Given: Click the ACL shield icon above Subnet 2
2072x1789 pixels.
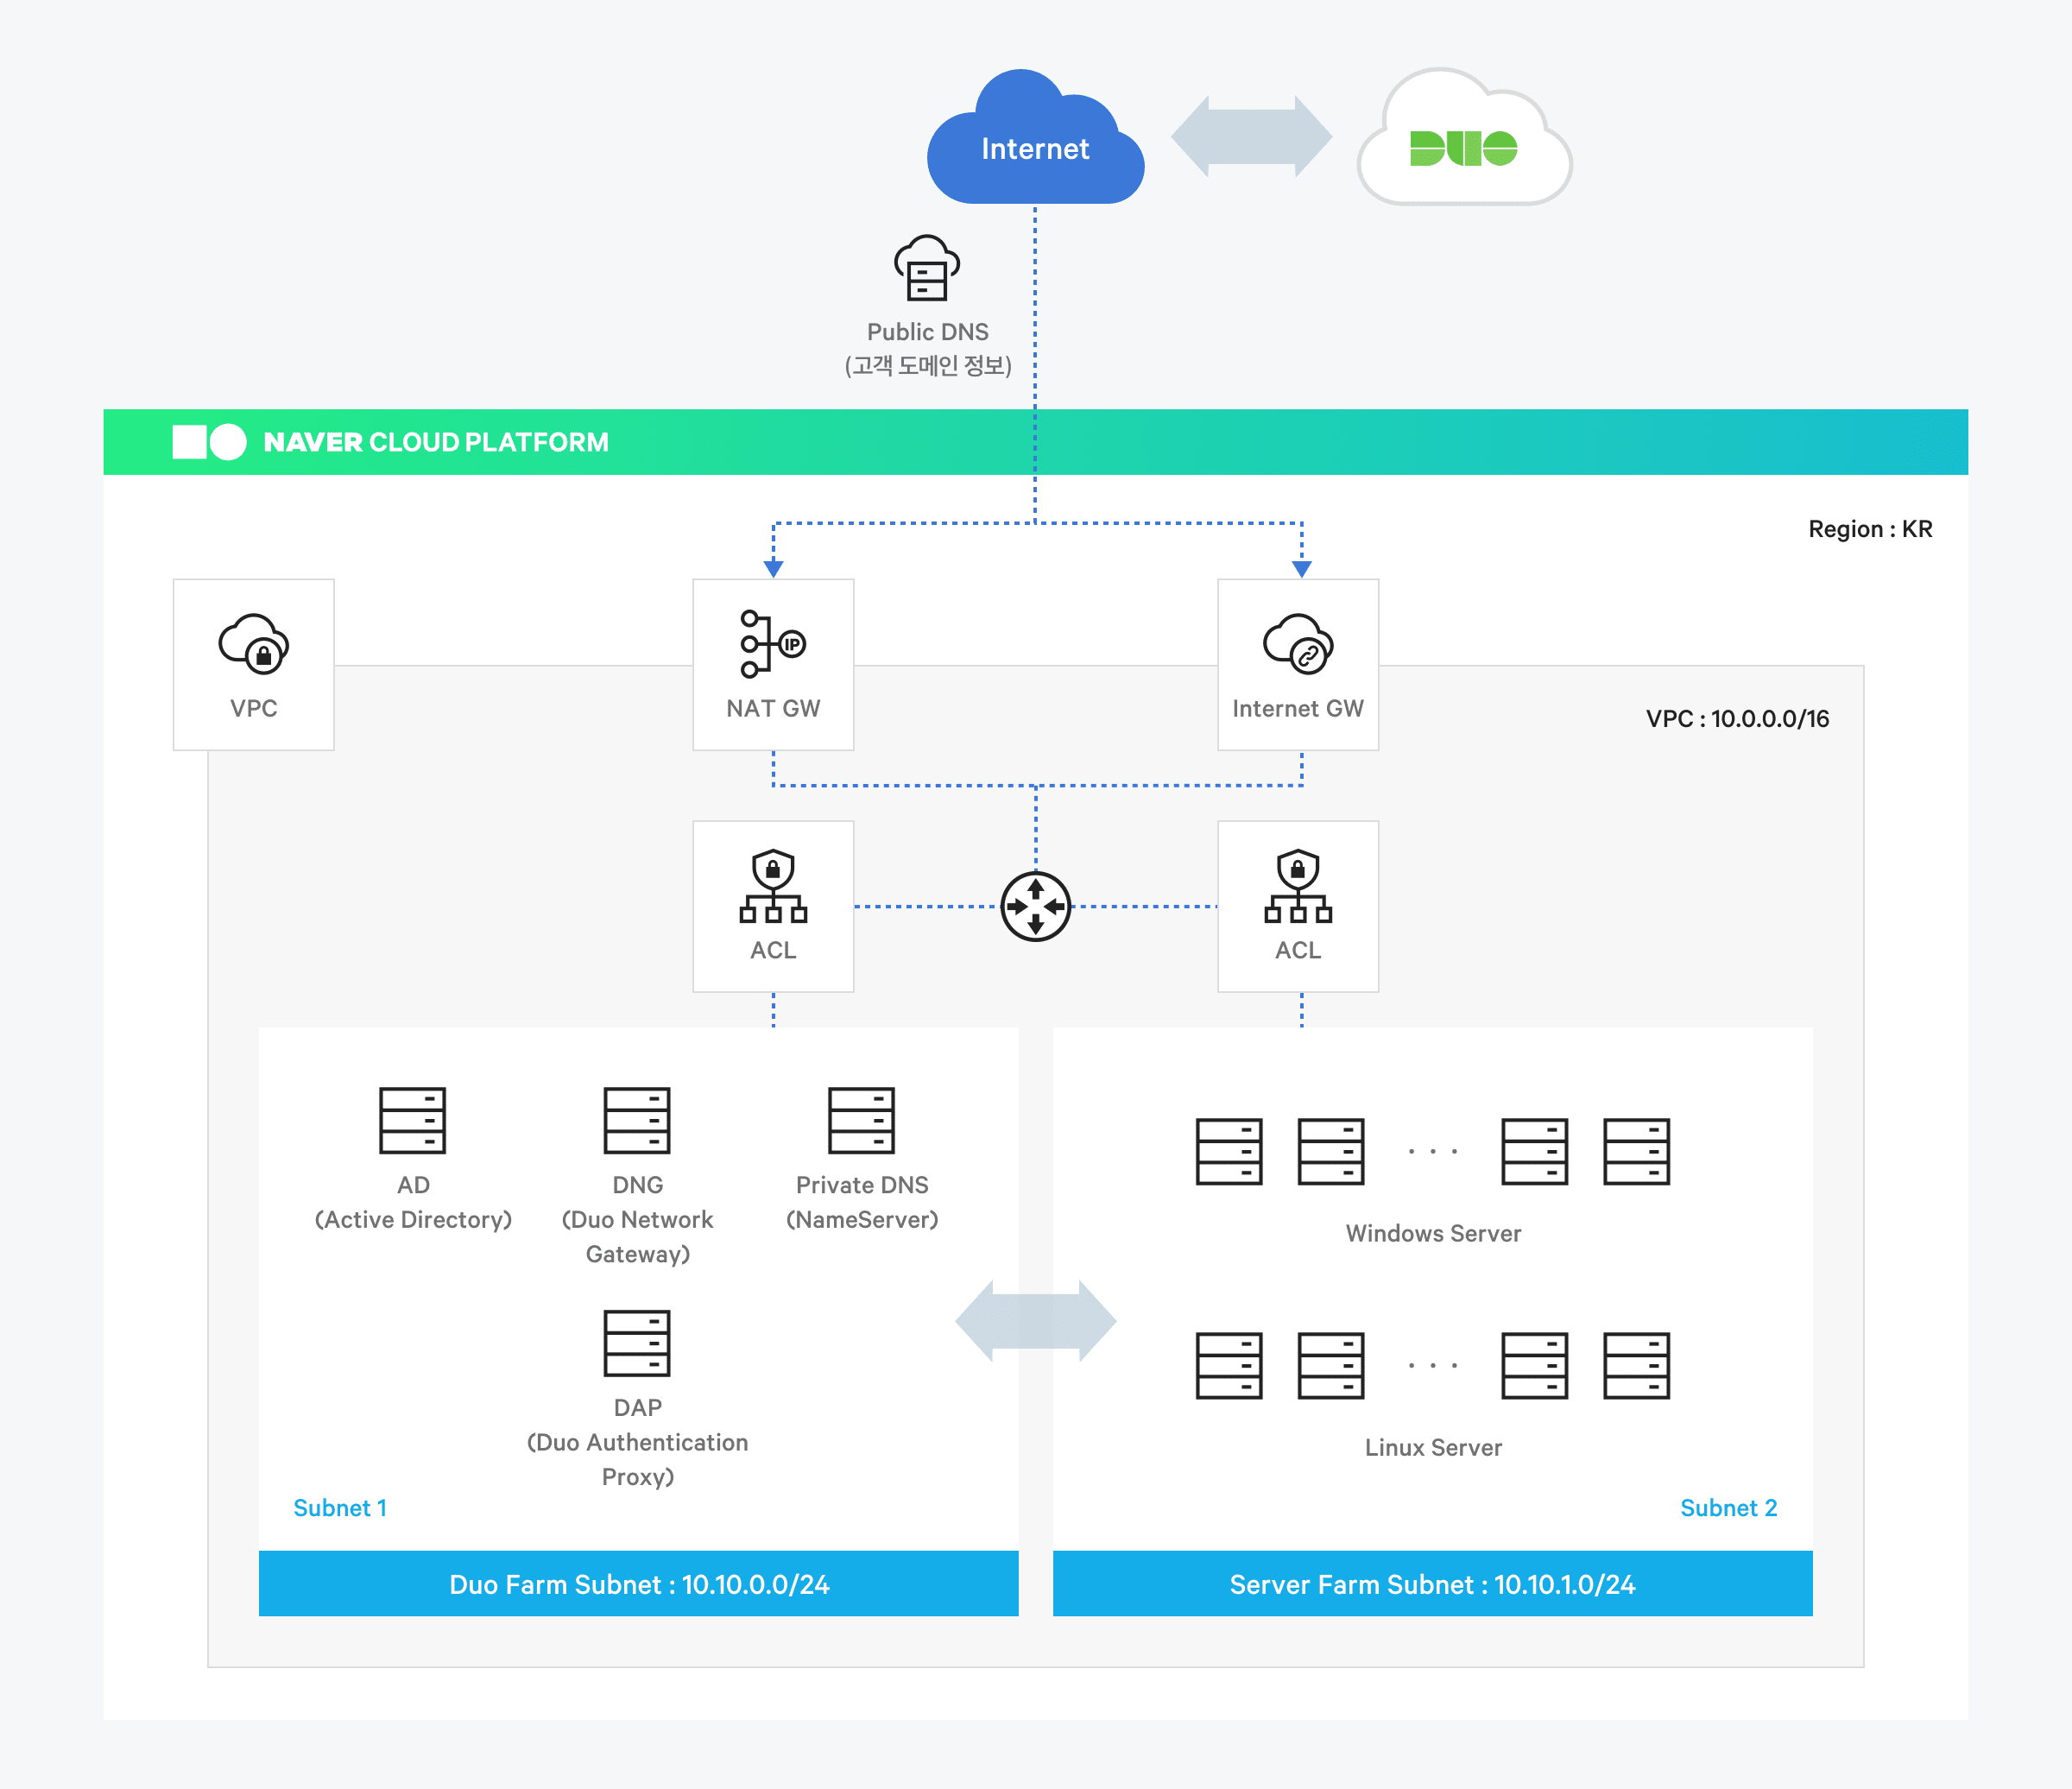Looking at the screenshot, I should [1297, 886].
